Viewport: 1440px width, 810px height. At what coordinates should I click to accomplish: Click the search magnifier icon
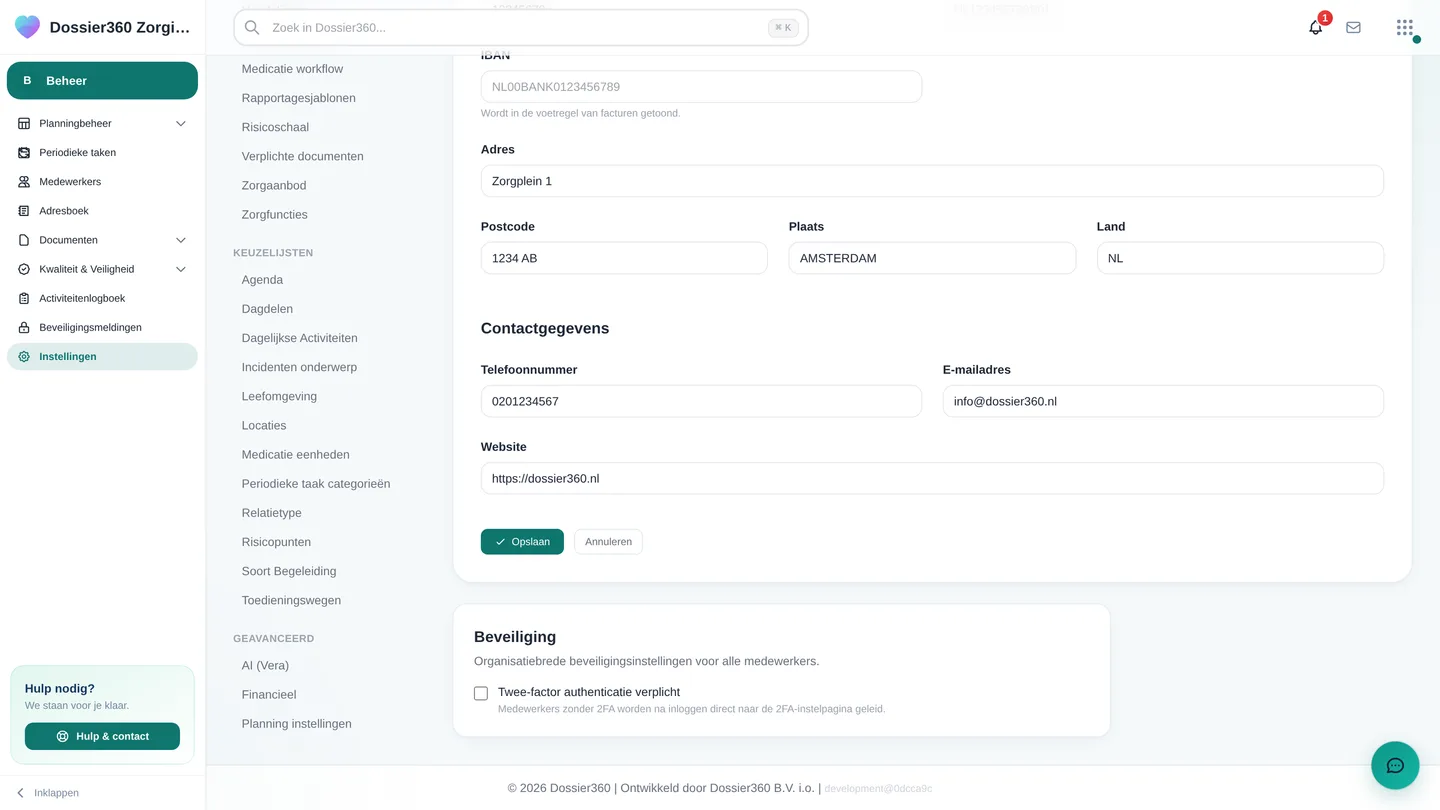252,28
